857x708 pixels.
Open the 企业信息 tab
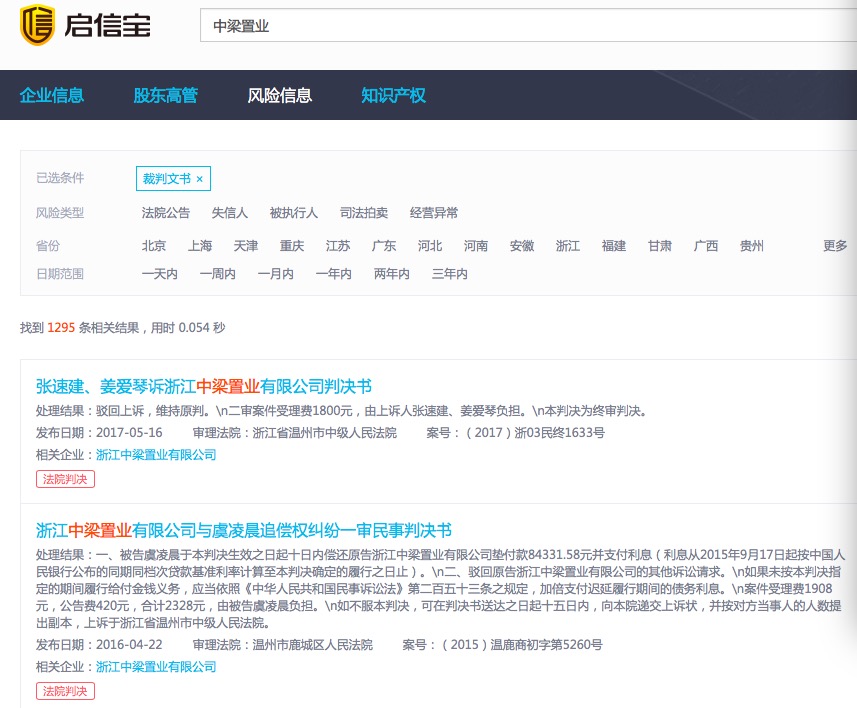[x=52, y=95]
